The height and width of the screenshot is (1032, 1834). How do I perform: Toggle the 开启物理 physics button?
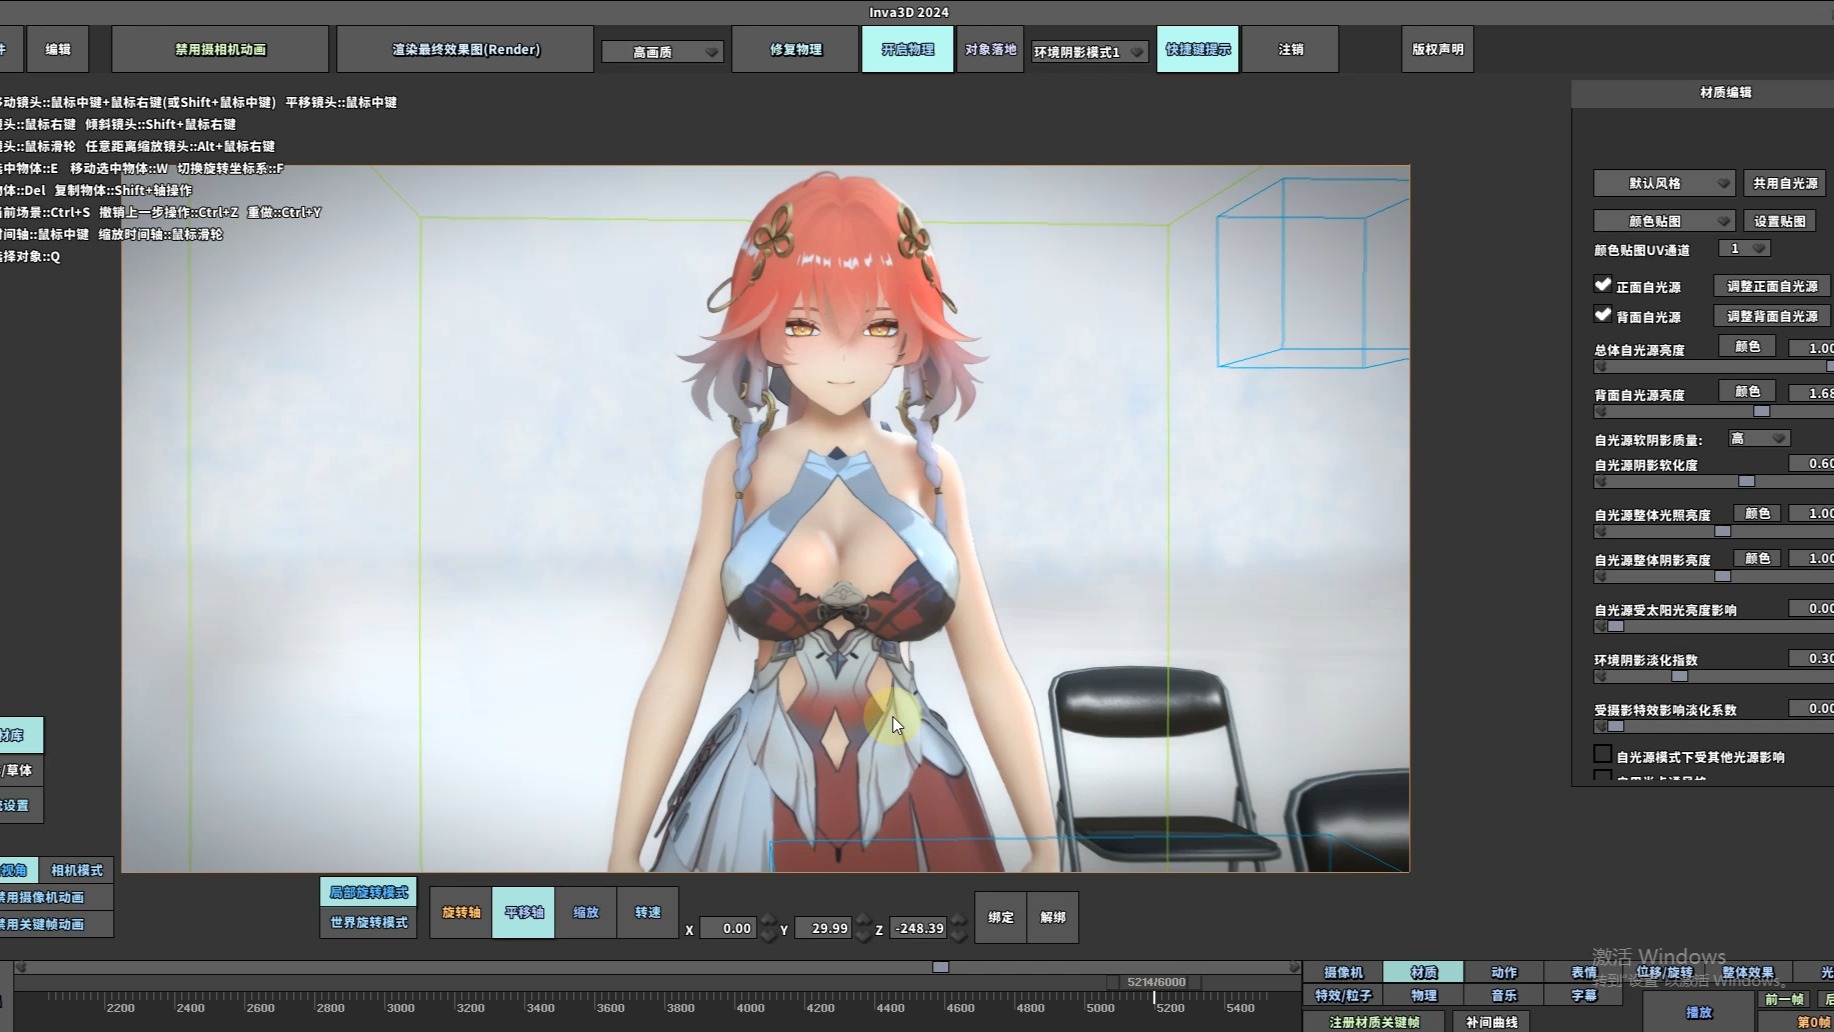907,49
